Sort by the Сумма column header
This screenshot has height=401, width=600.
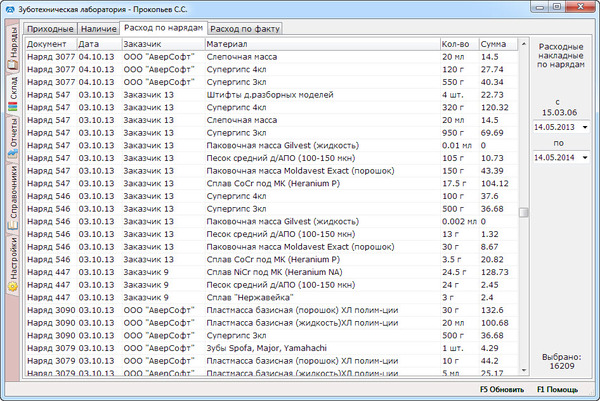[x=498, y=44]
